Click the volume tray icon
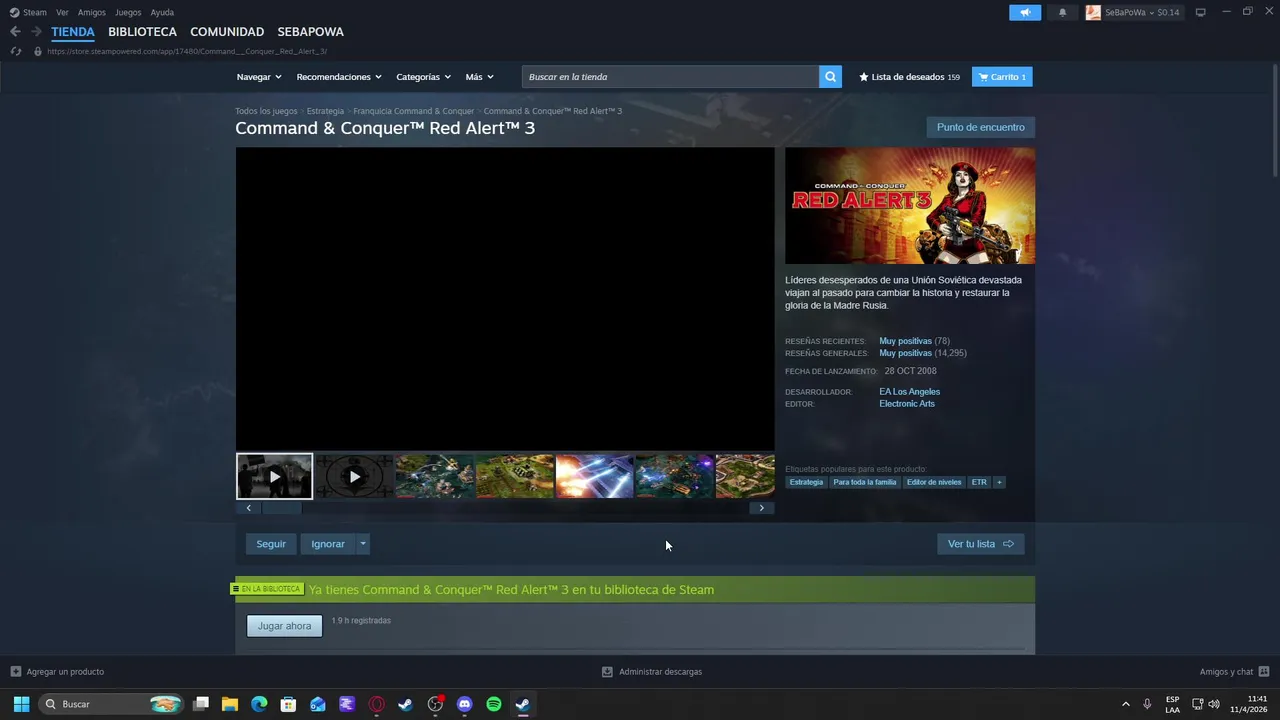 (1214, 704)
